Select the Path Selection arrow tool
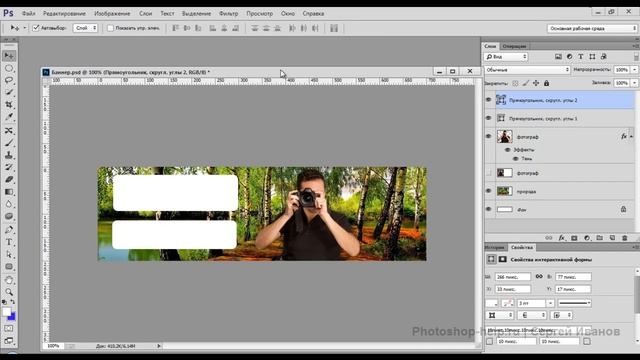The height and width of the screenshot is (360, 640). coord(9,254)
